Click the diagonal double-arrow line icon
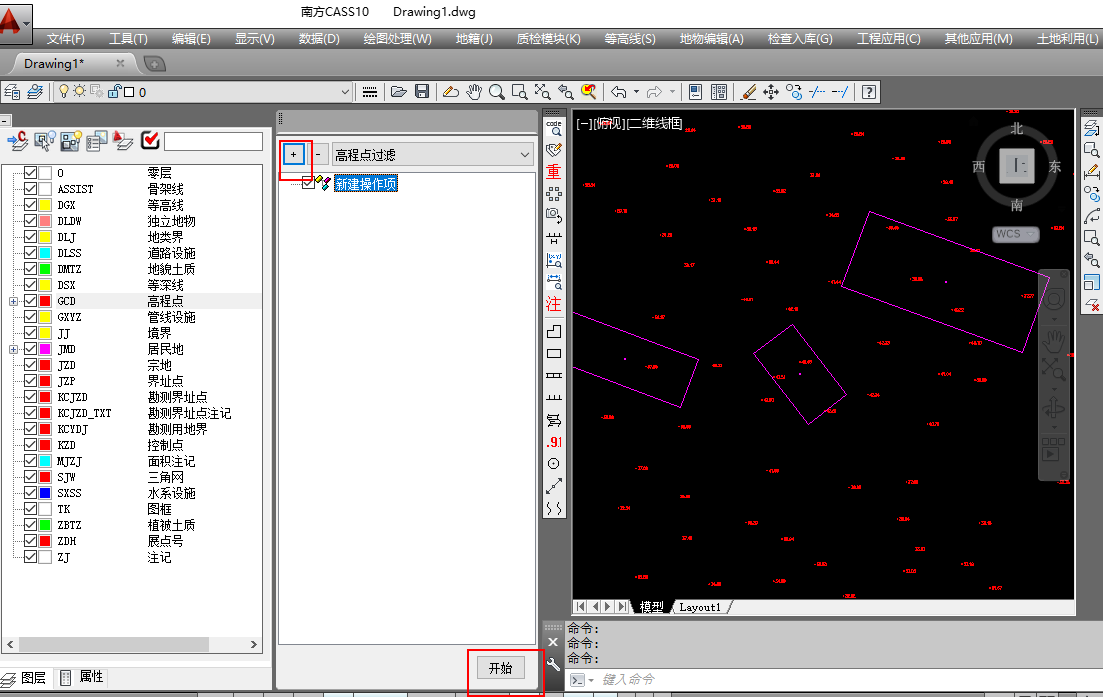This screenshot has width=1103, height=697. 554,485
